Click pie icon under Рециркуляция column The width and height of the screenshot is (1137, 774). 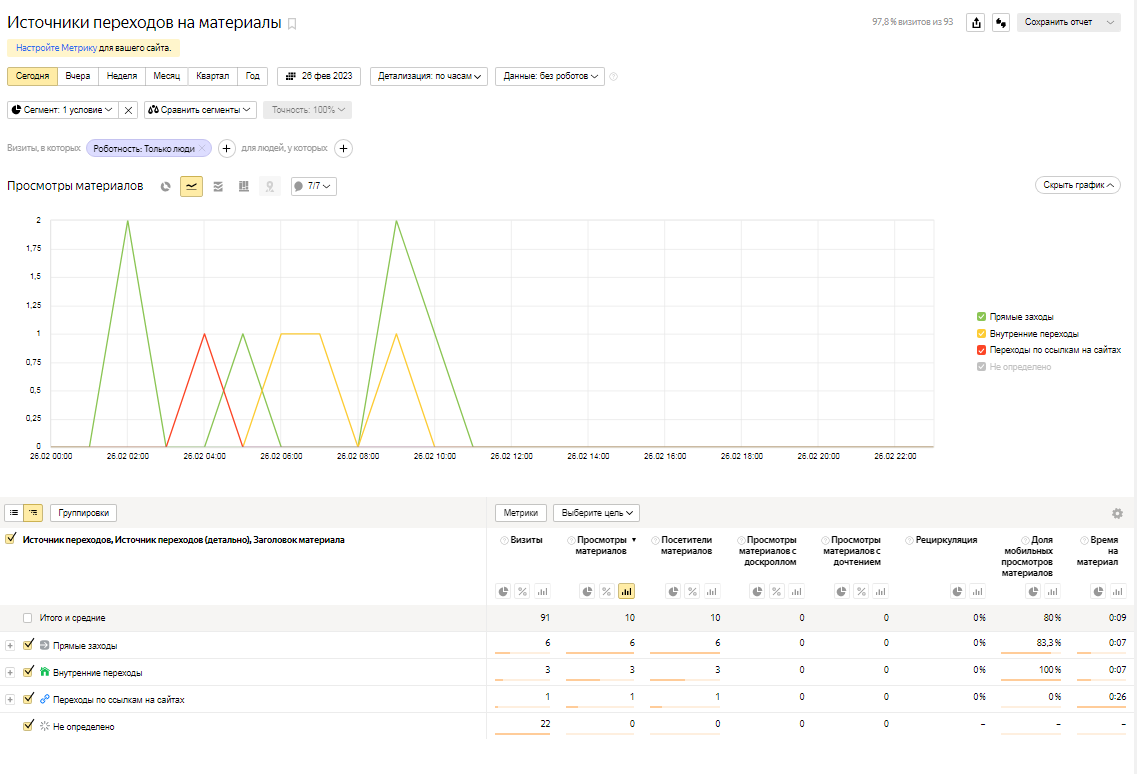pos(958,592)
